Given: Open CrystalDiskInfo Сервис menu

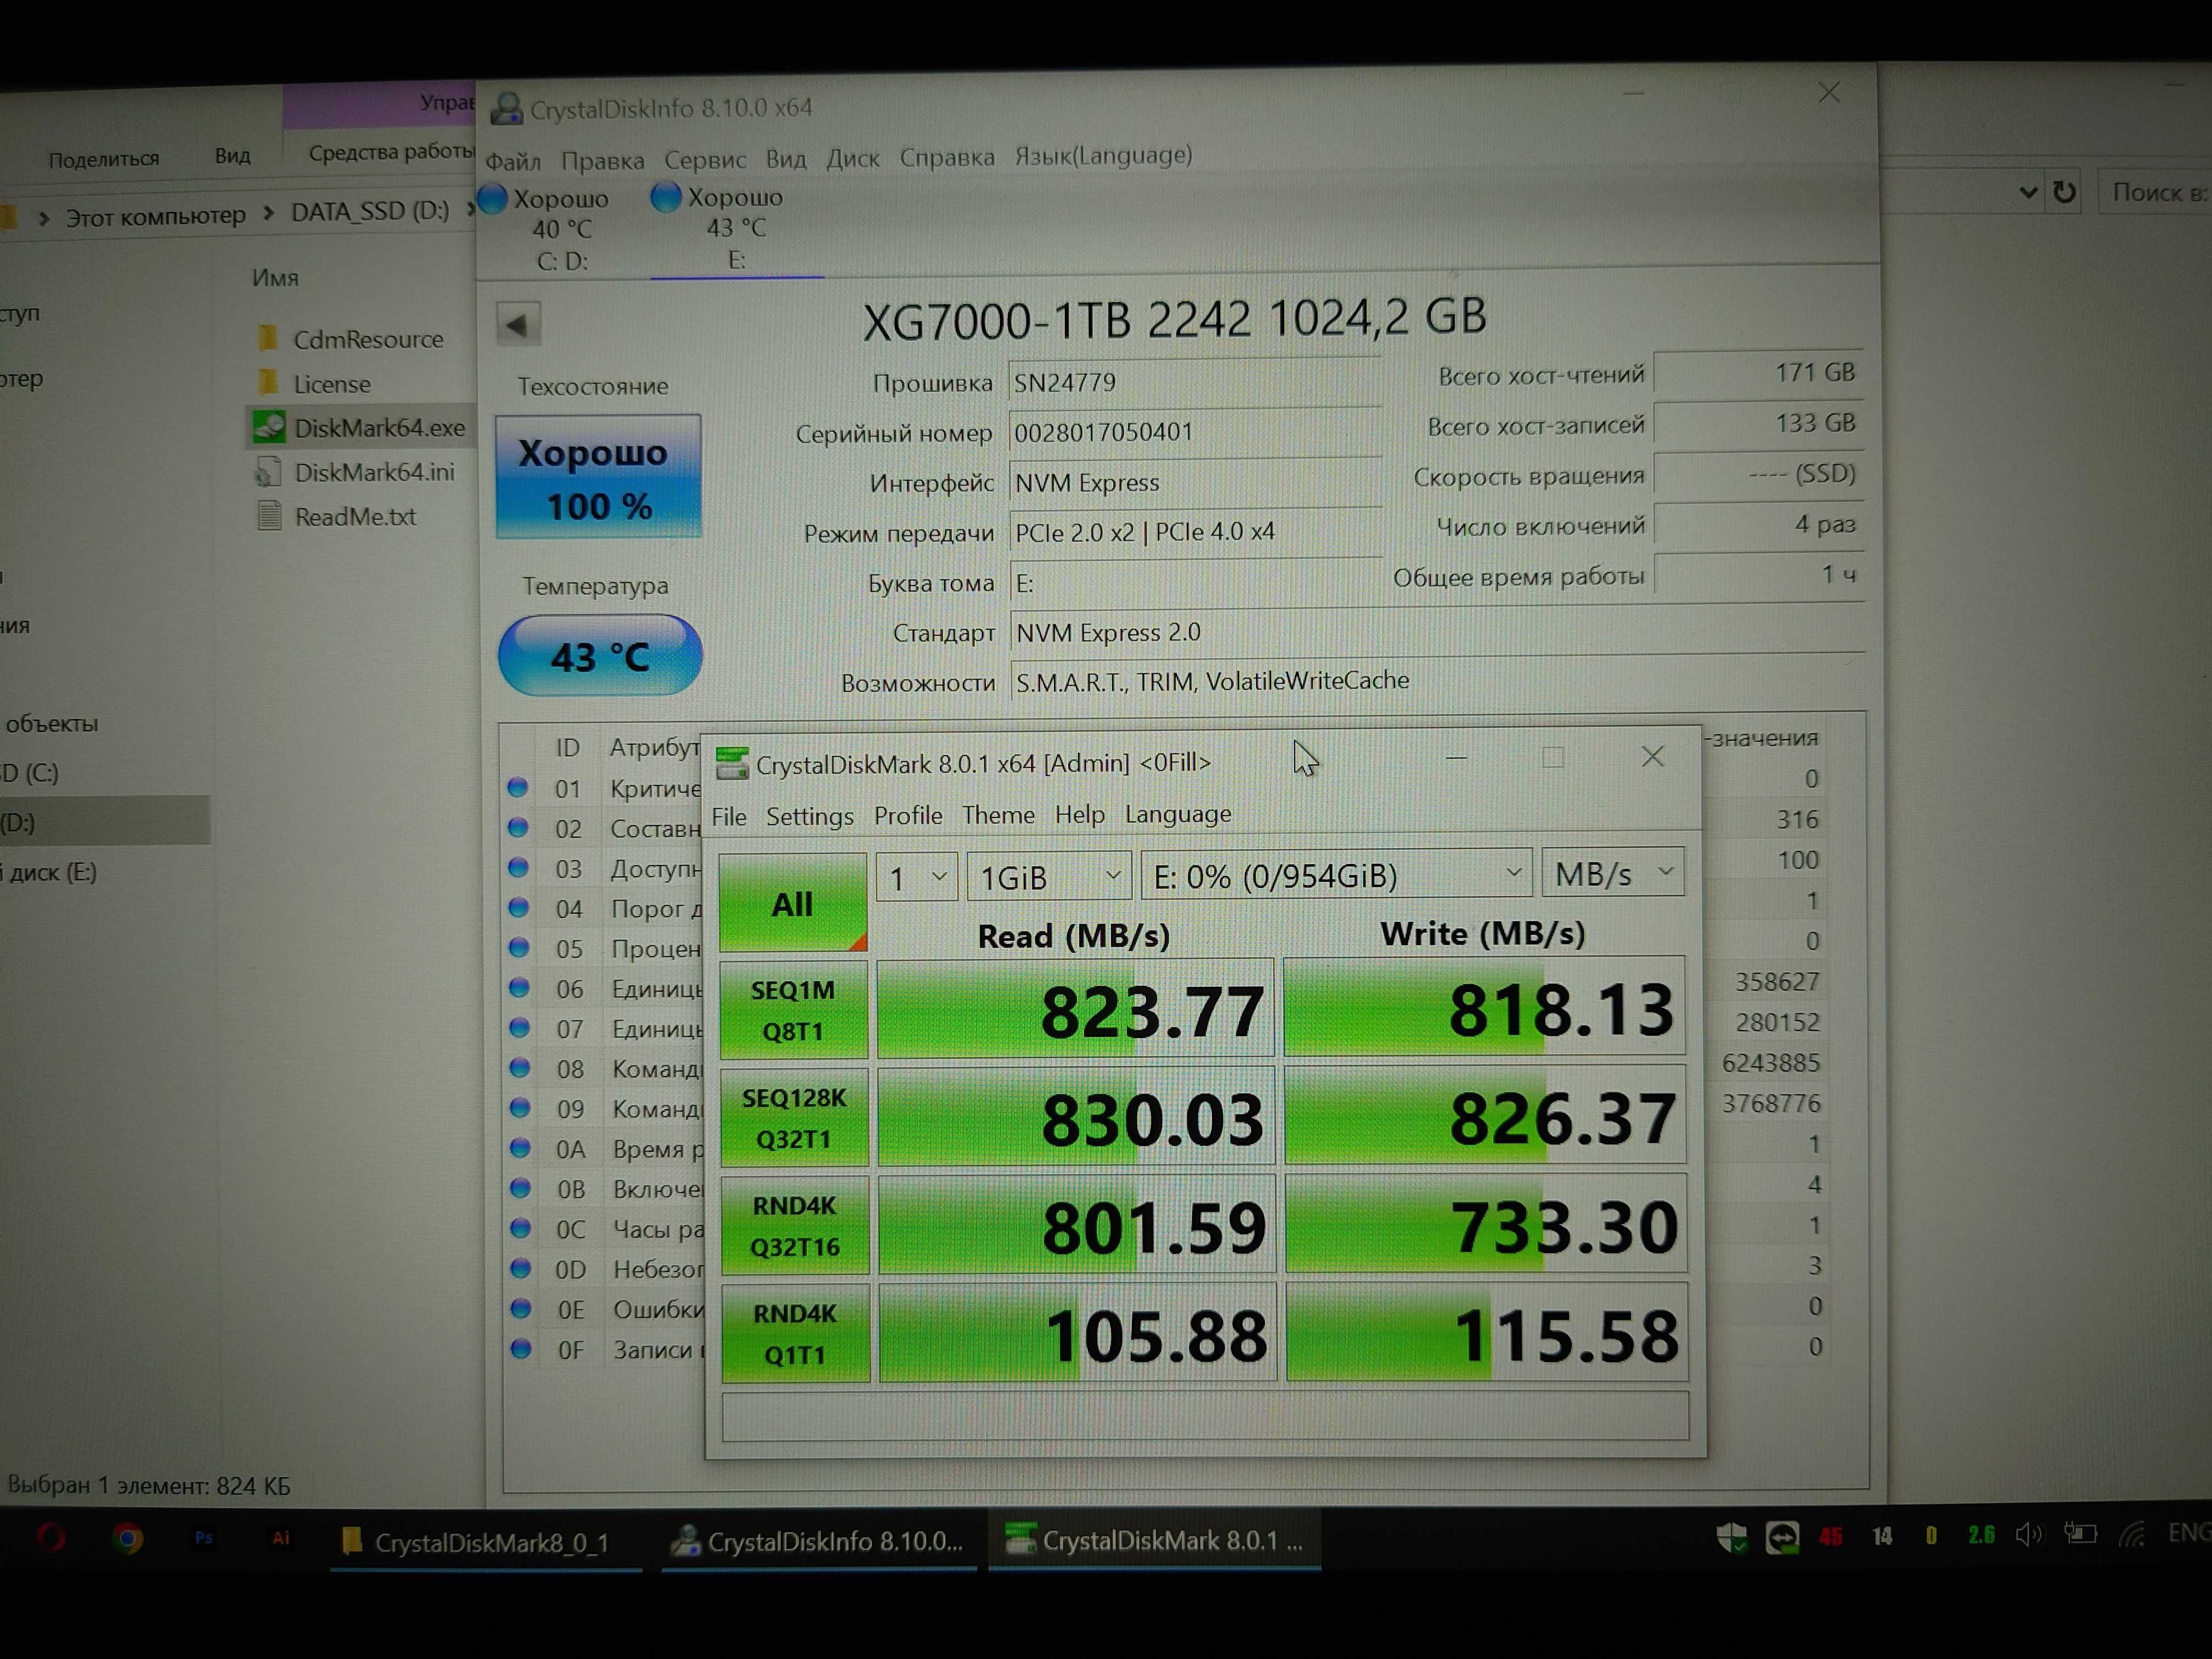Looking at the screenshot, I should click(x=705, y=159).
